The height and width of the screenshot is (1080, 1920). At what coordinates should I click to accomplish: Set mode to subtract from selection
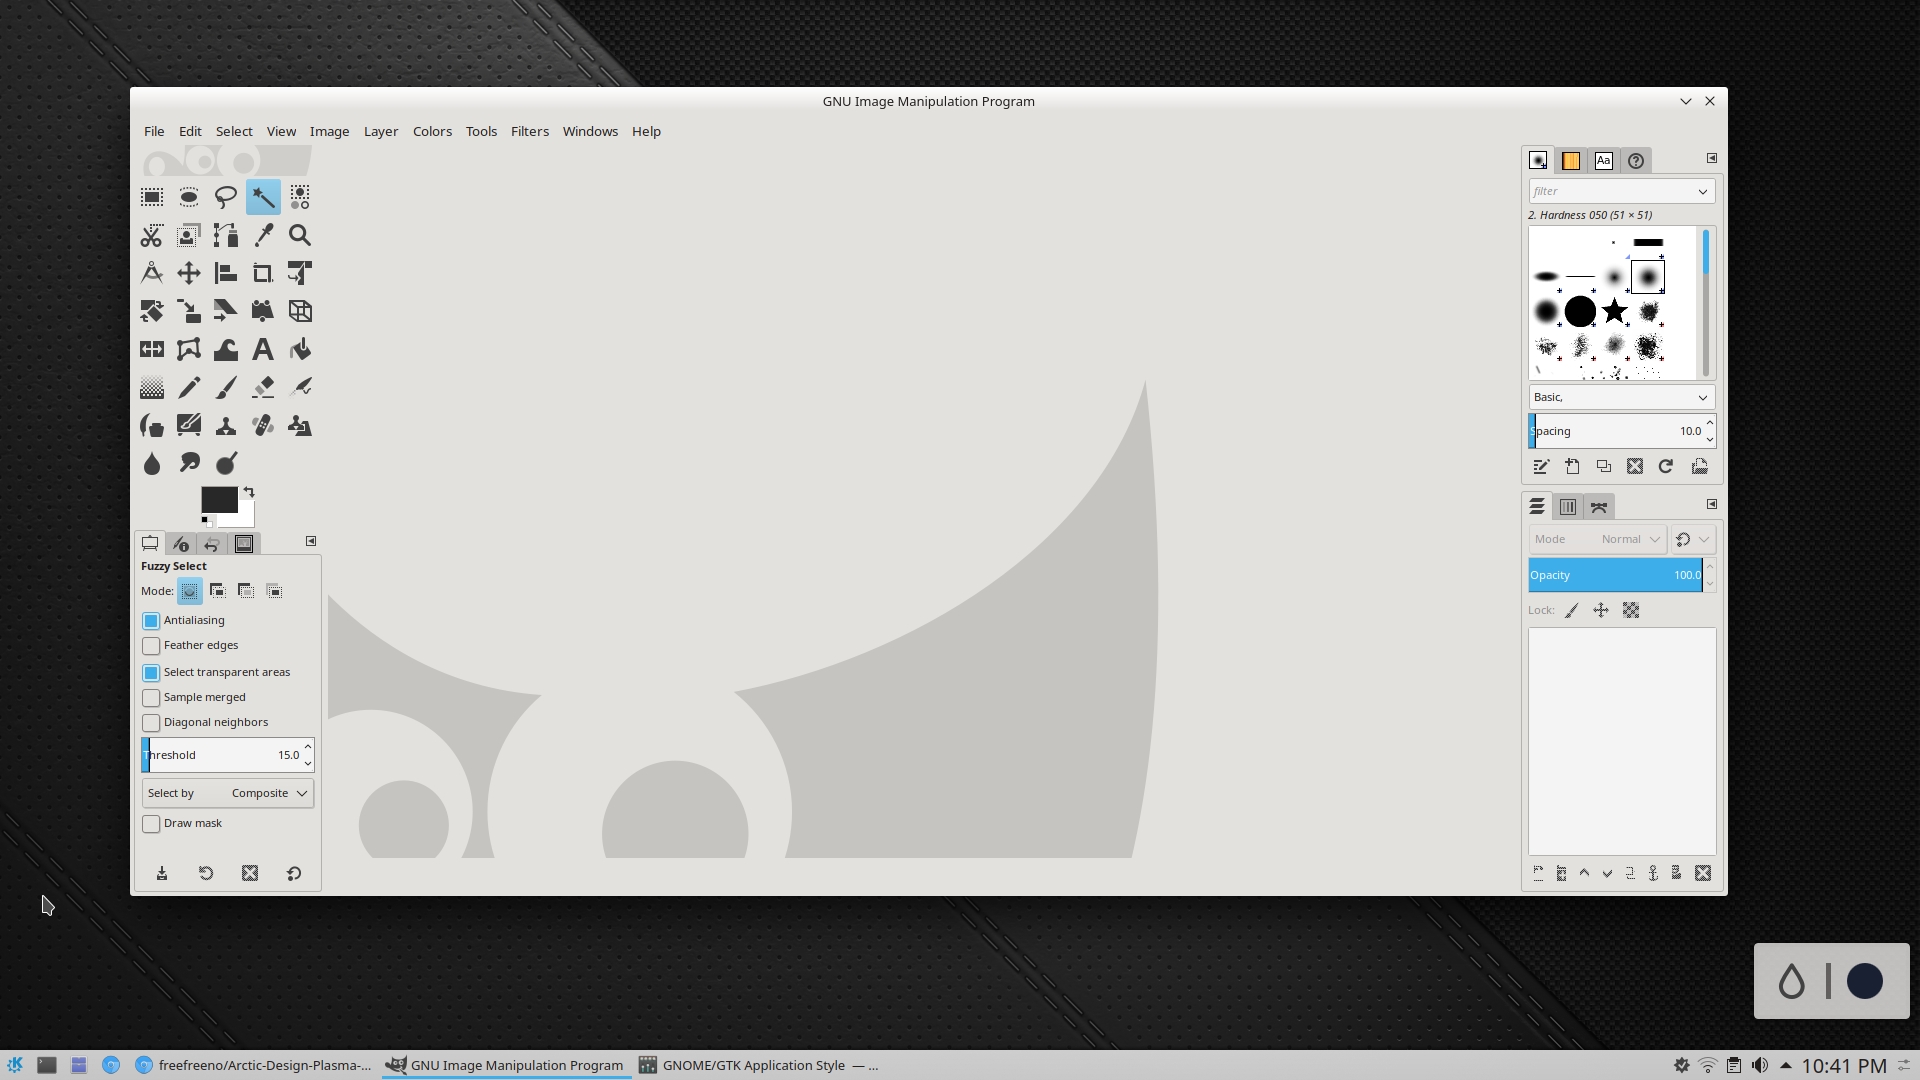coord(246,591)
